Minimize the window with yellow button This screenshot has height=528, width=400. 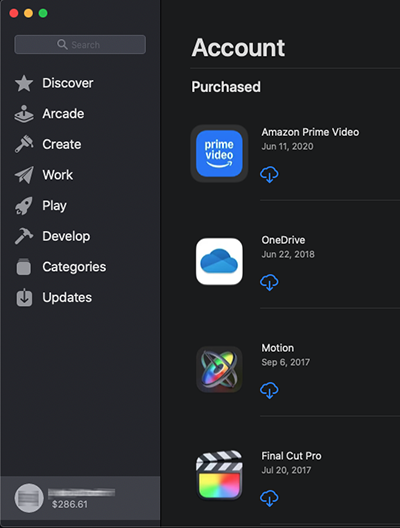point(28,13)
